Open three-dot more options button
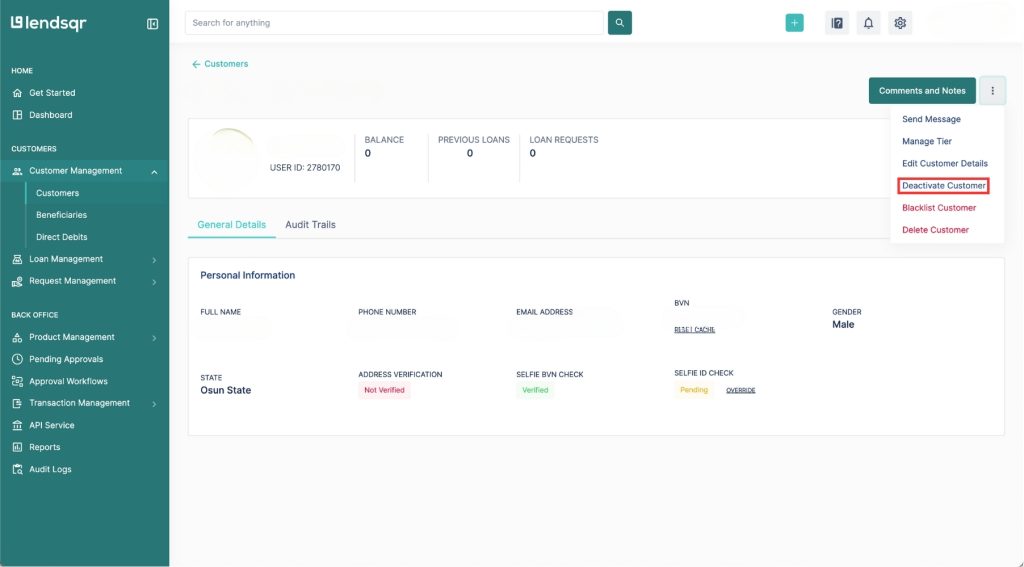Screen dimensions: 1024x567 pos(992,91)
